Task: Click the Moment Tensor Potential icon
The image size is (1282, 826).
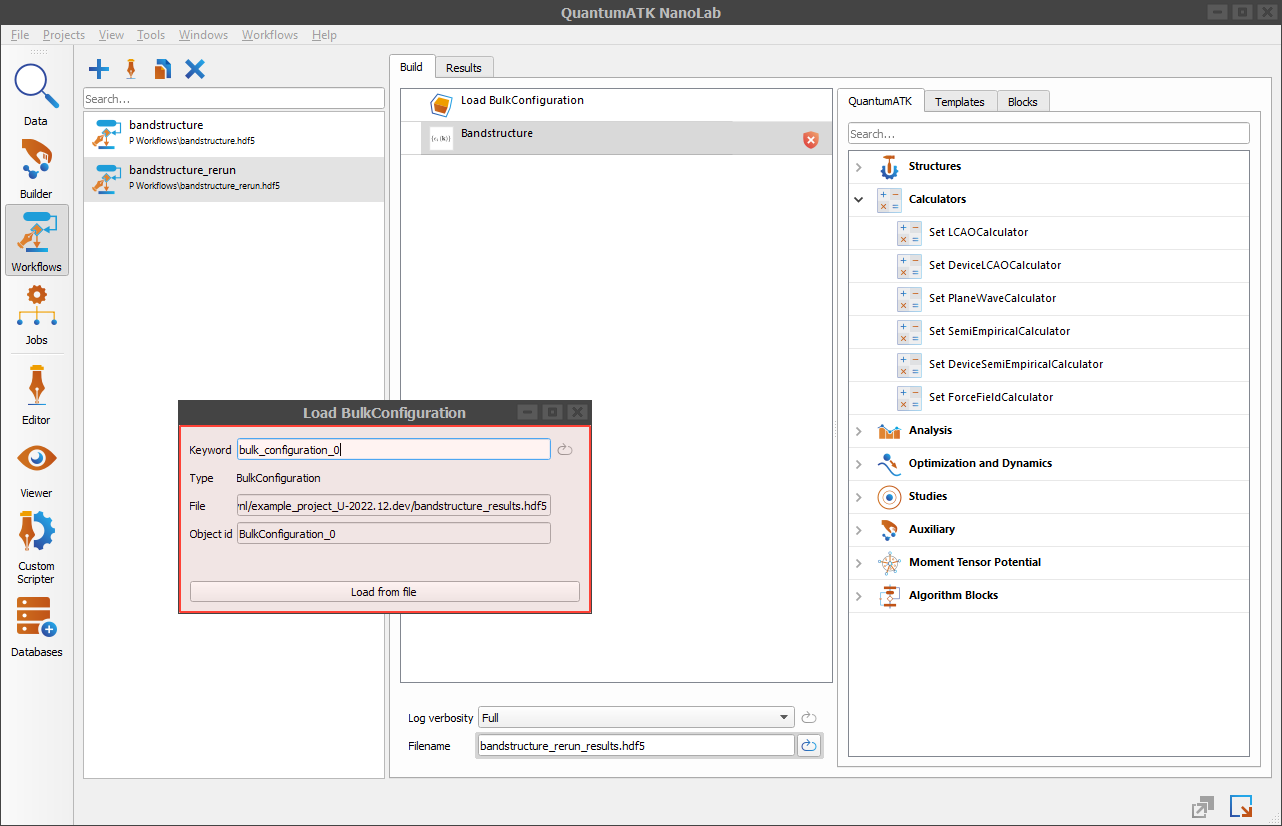Action: [889, 562]
